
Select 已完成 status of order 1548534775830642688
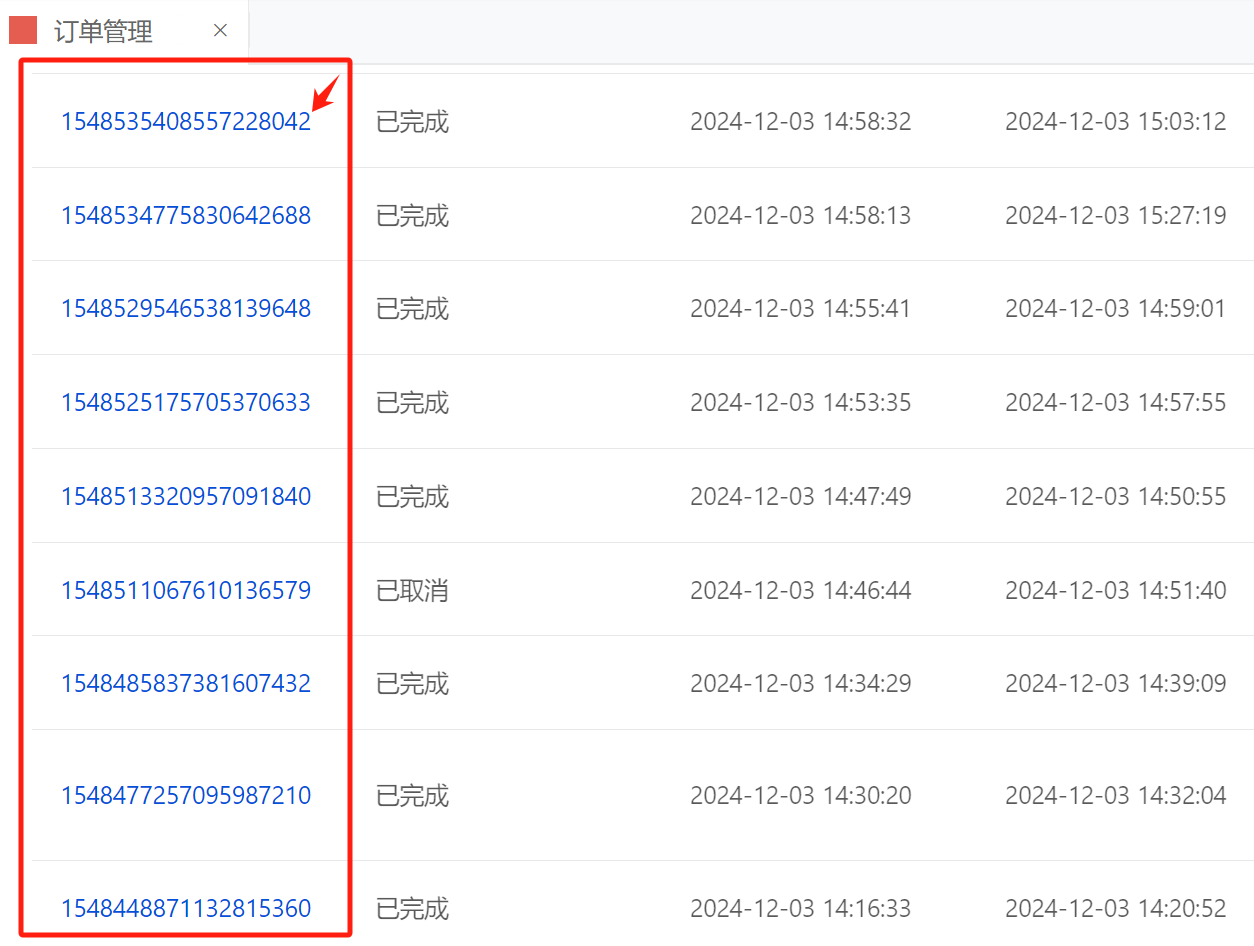(412, 215)
